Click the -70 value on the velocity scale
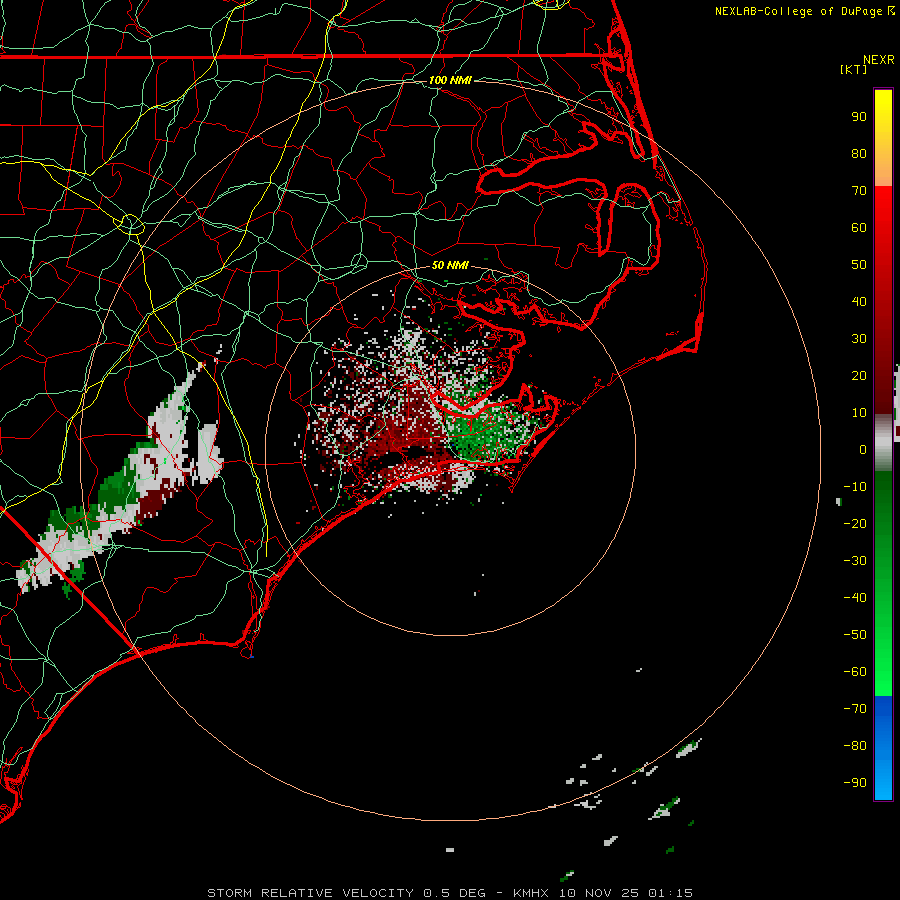This screenshot has width=900, height=900. (x=855, y=709)
